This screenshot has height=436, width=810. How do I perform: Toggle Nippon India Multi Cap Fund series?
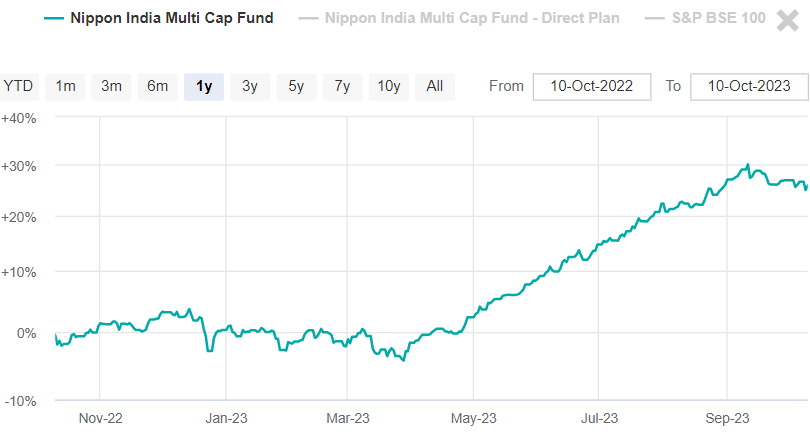coord(172,19)
